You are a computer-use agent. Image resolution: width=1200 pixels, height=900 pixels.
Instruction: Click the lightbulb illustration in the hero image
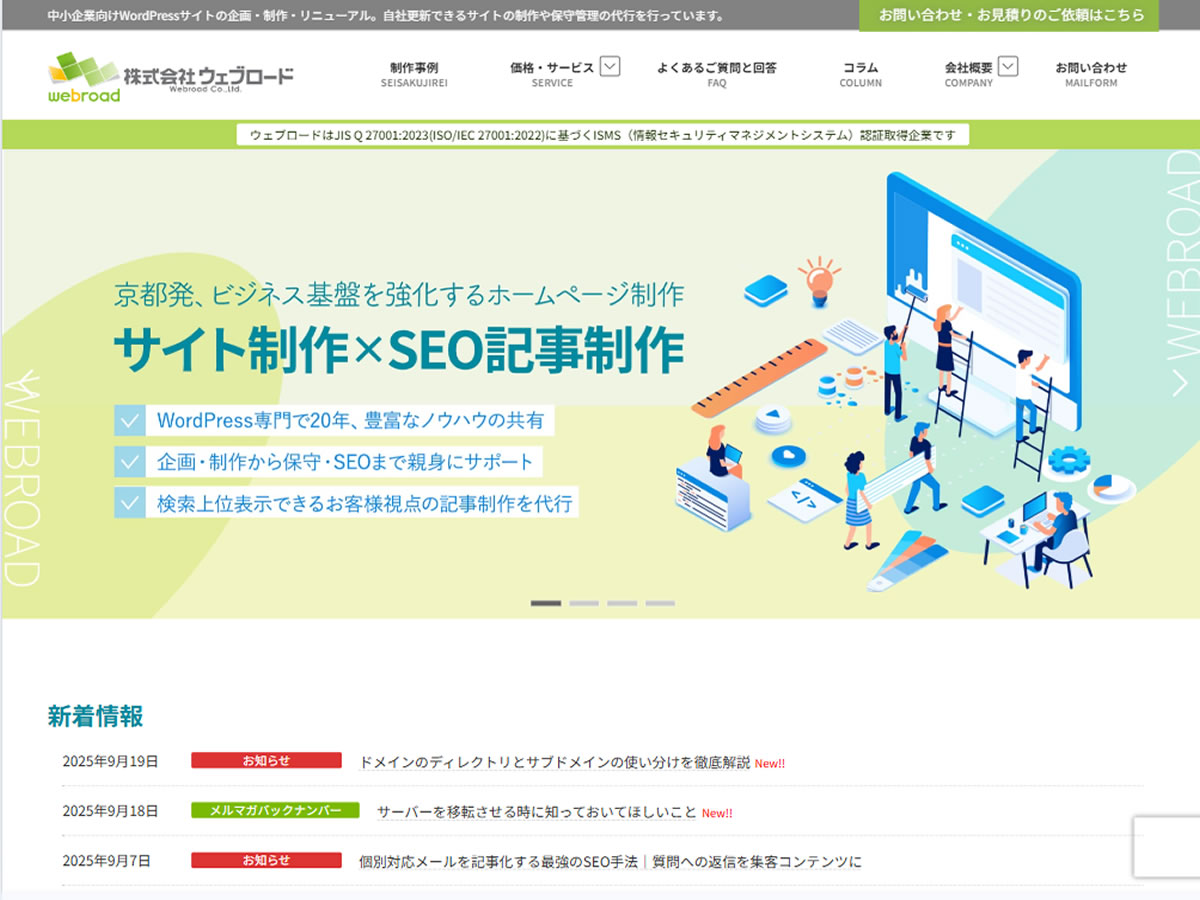pos(820,283)
